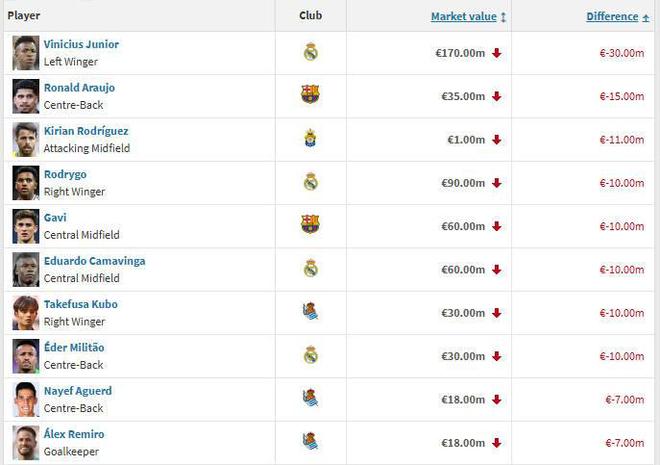Viewport: 660px width, 465px height.
Task: Click the club crest in Vinicius Junior's row
Action: pyautogui.click(x=310, y=52)
